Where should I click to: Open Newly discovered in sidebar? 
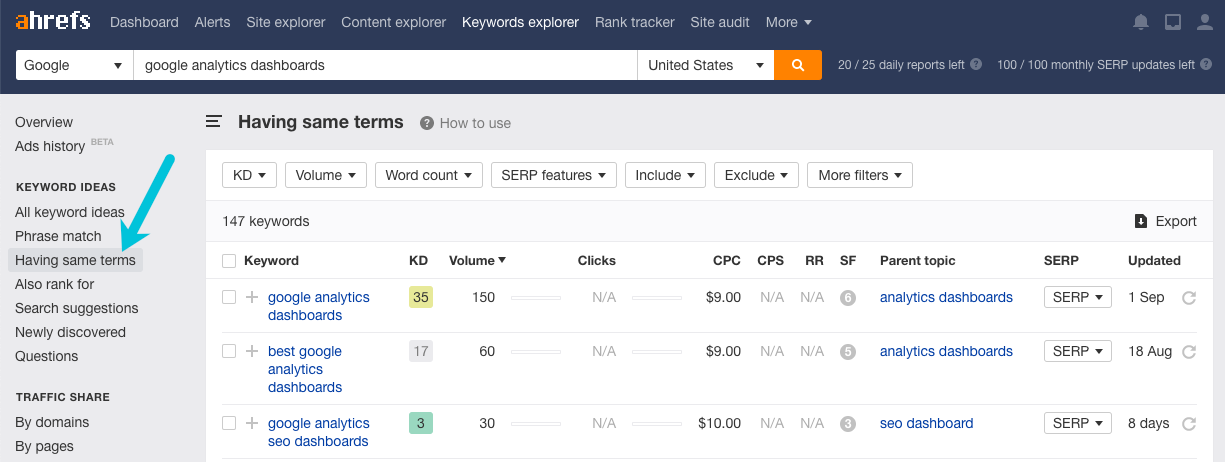pos(70,332)
